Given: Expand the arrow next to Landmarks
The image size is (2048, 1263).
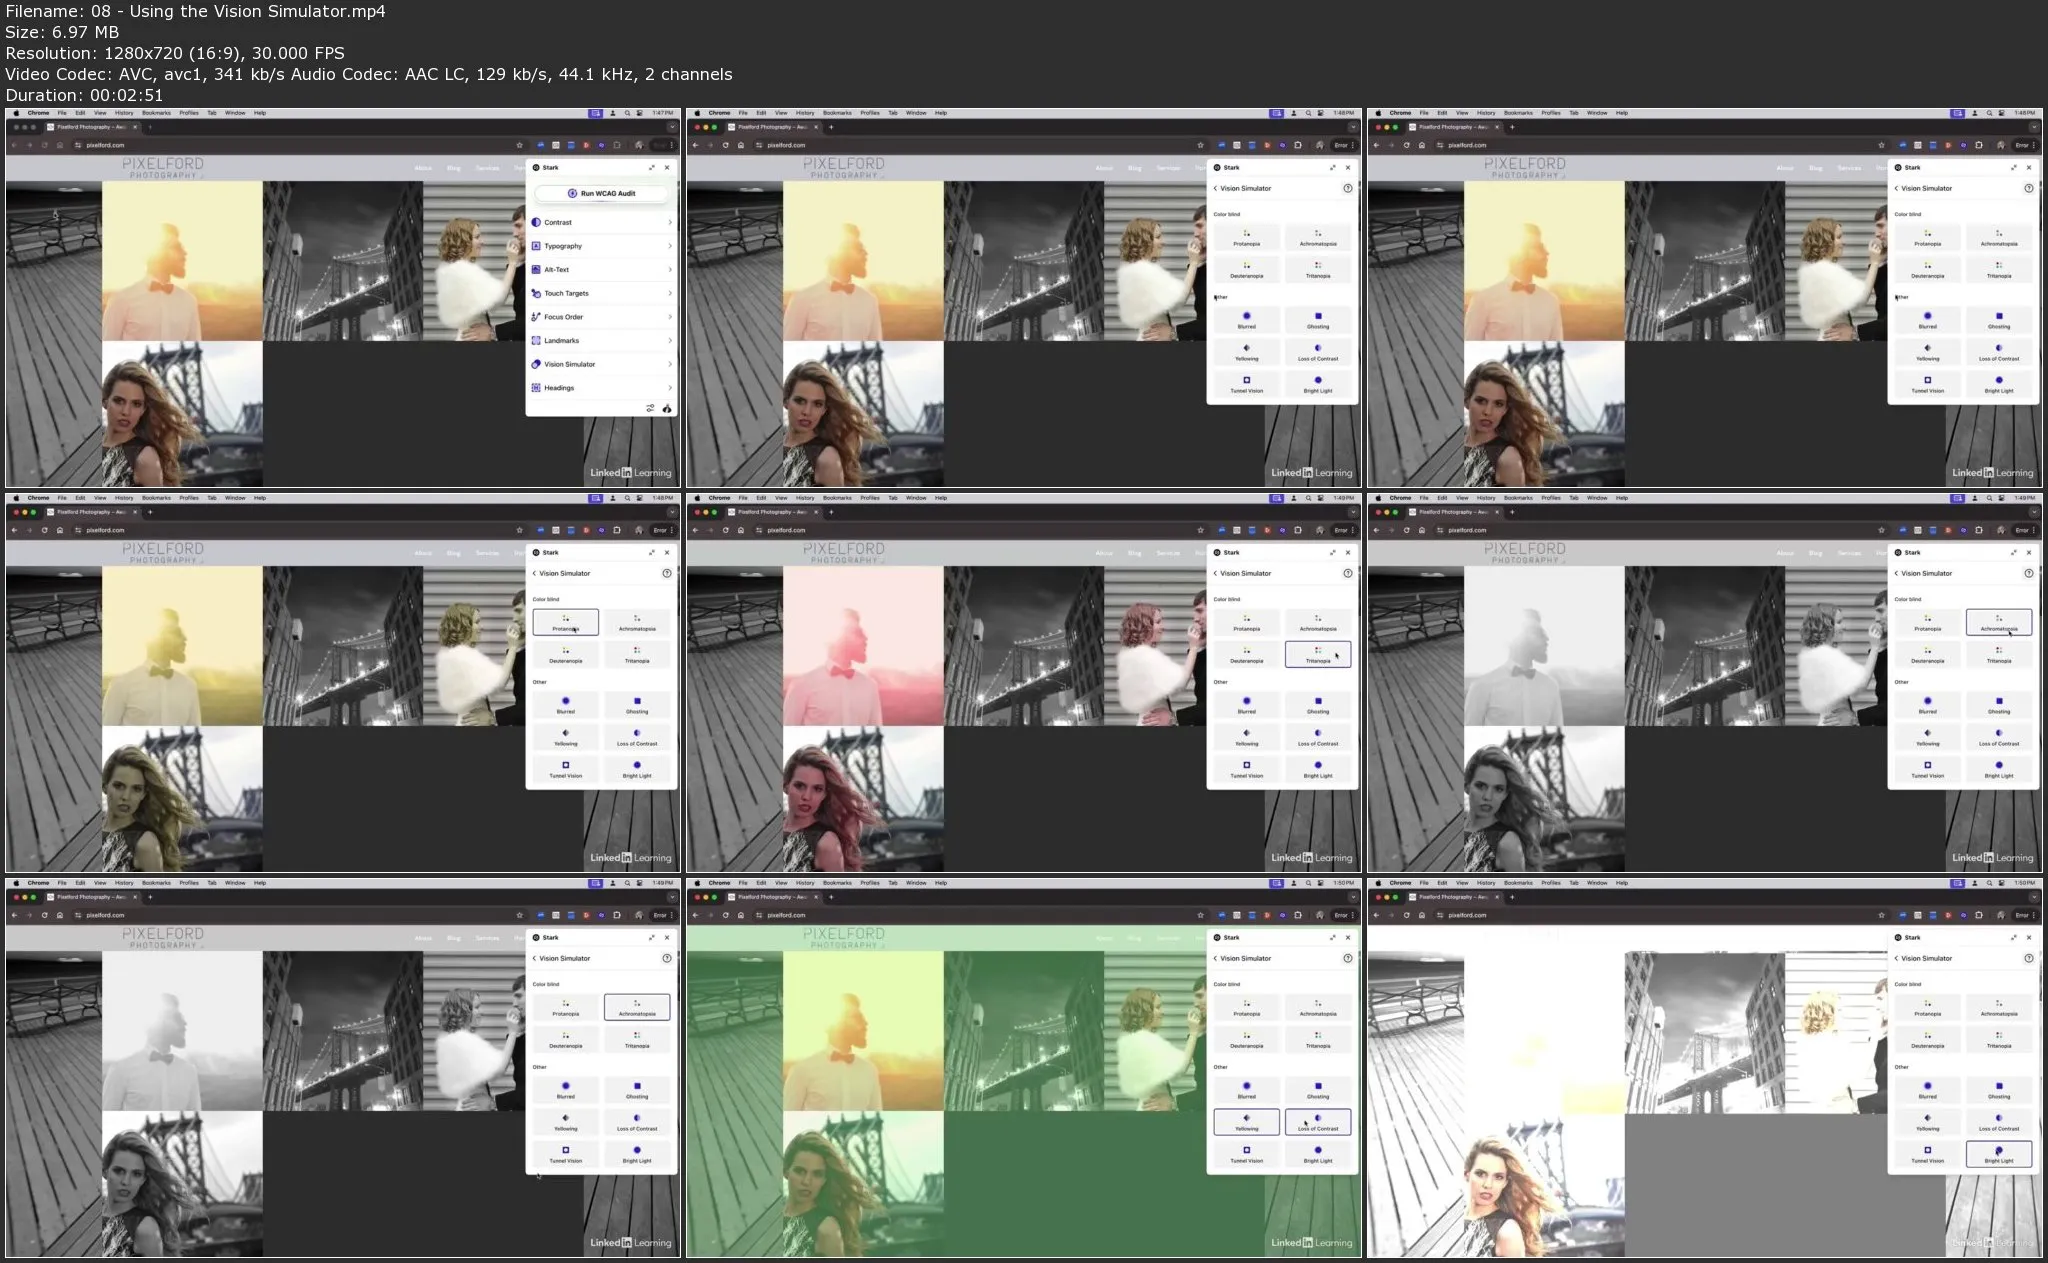Looking at the screenshot, I should click(x=670, y=341).
